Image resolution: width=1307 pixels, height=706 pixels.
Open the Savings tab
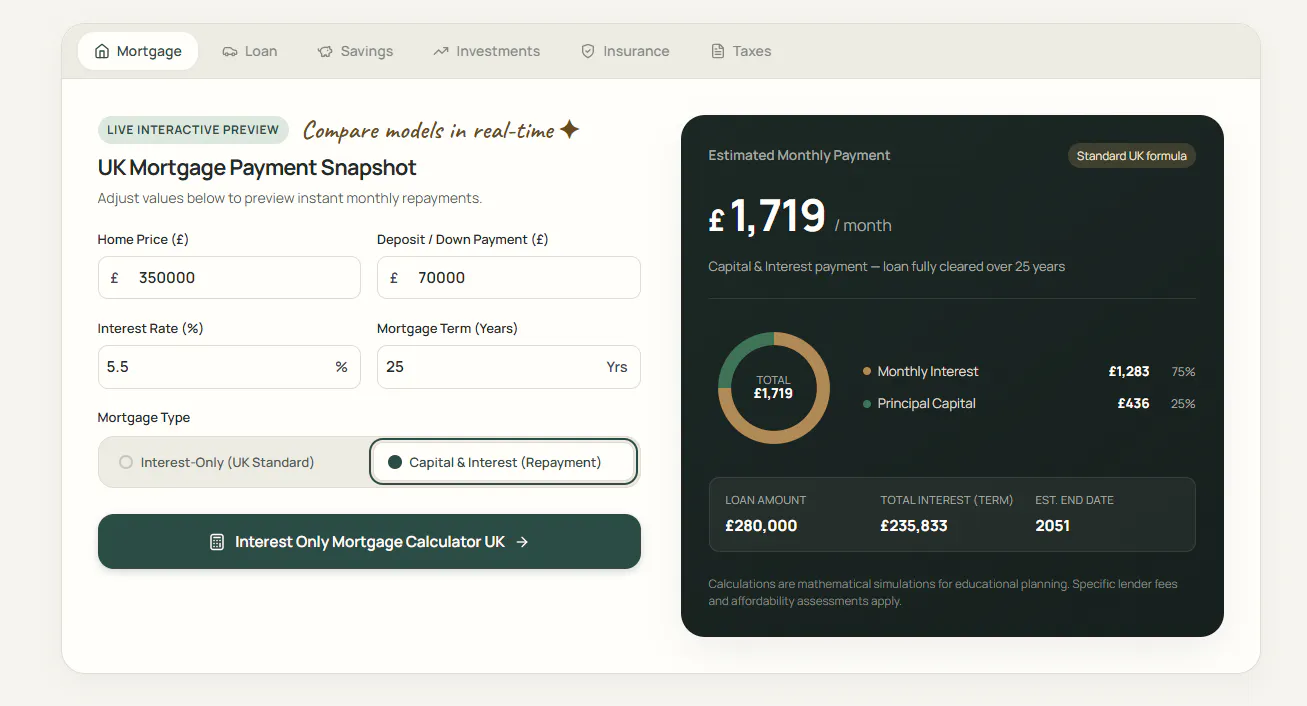point(355,51)
